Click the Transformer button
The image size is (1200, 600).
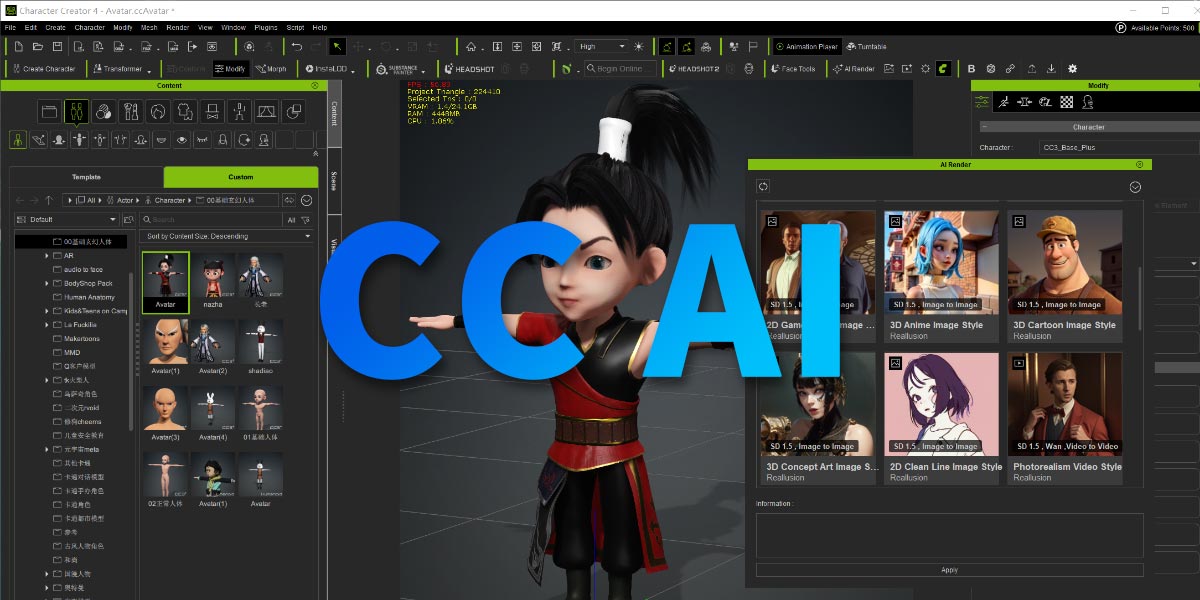coord(116,69)
